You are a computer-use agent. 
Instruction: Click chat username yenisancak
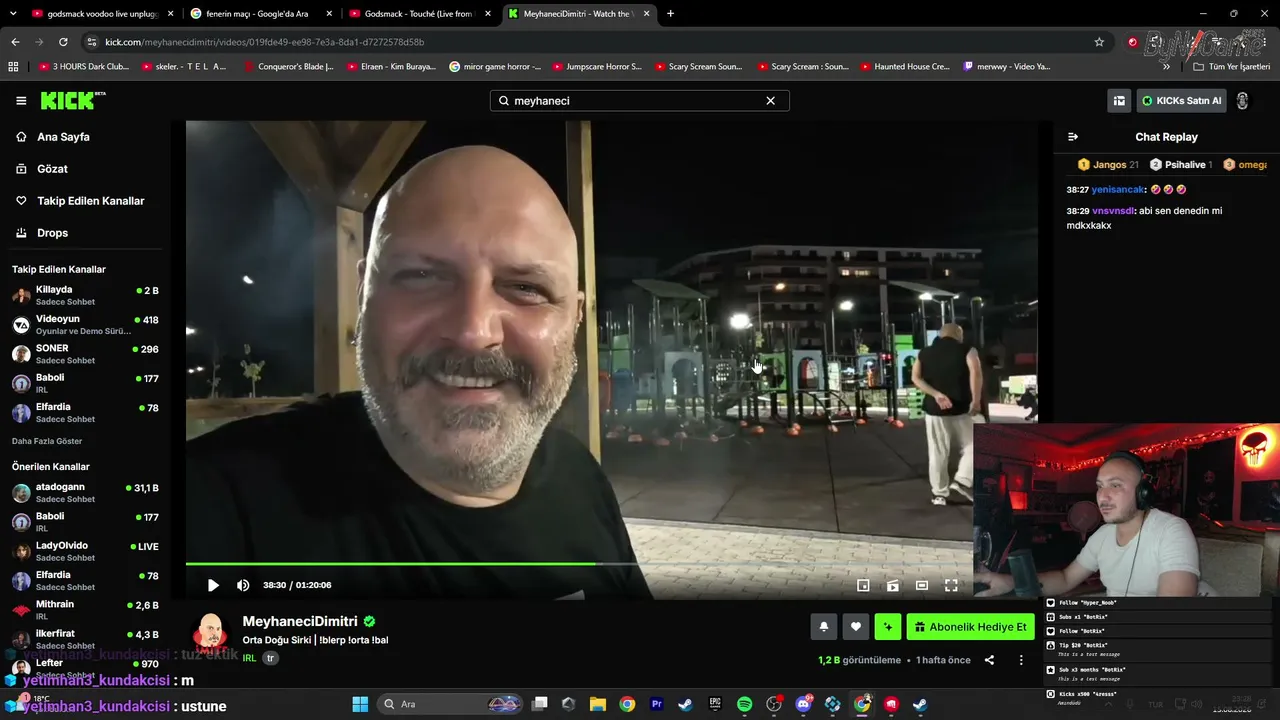click(x=1118, y=189)
